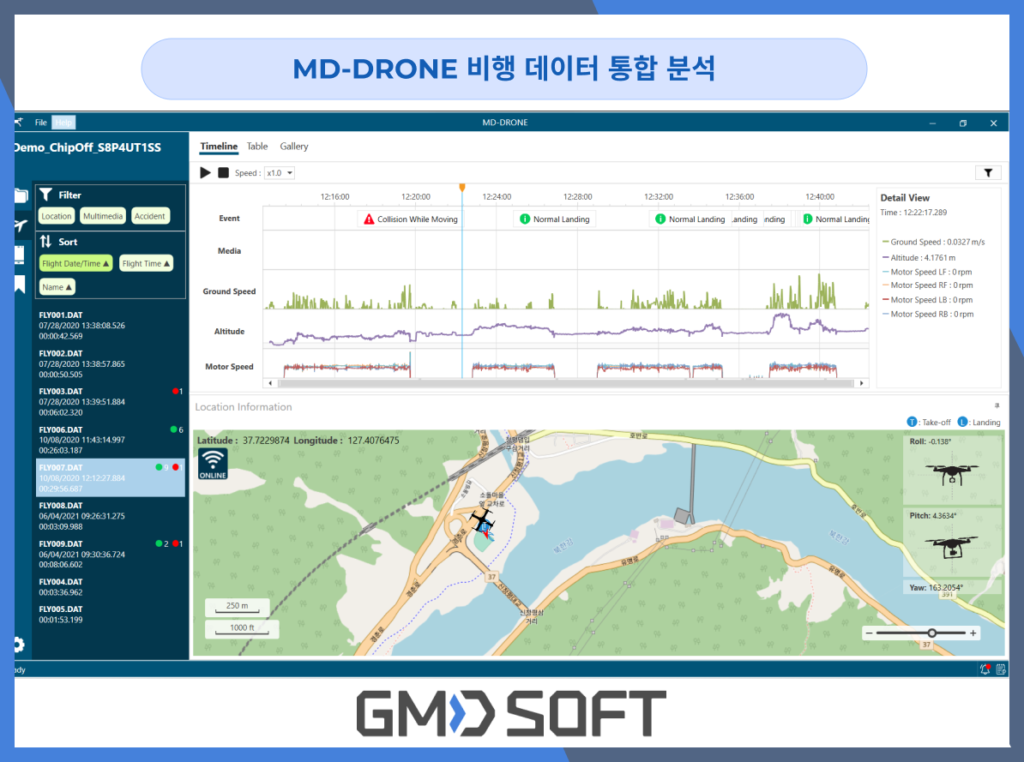Open the Gallery tab

coord(294,146)
